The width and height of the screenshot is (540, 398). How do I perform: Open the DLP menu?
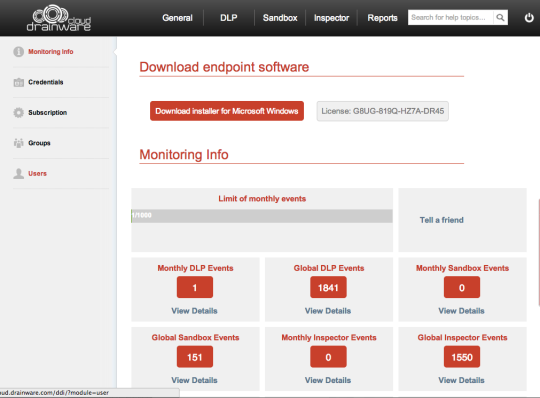229,18
